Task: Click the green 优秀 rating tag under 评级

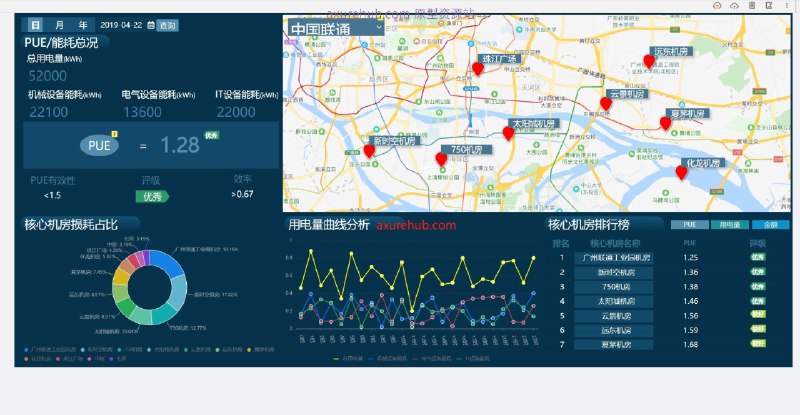Action: tap(152, 196)
